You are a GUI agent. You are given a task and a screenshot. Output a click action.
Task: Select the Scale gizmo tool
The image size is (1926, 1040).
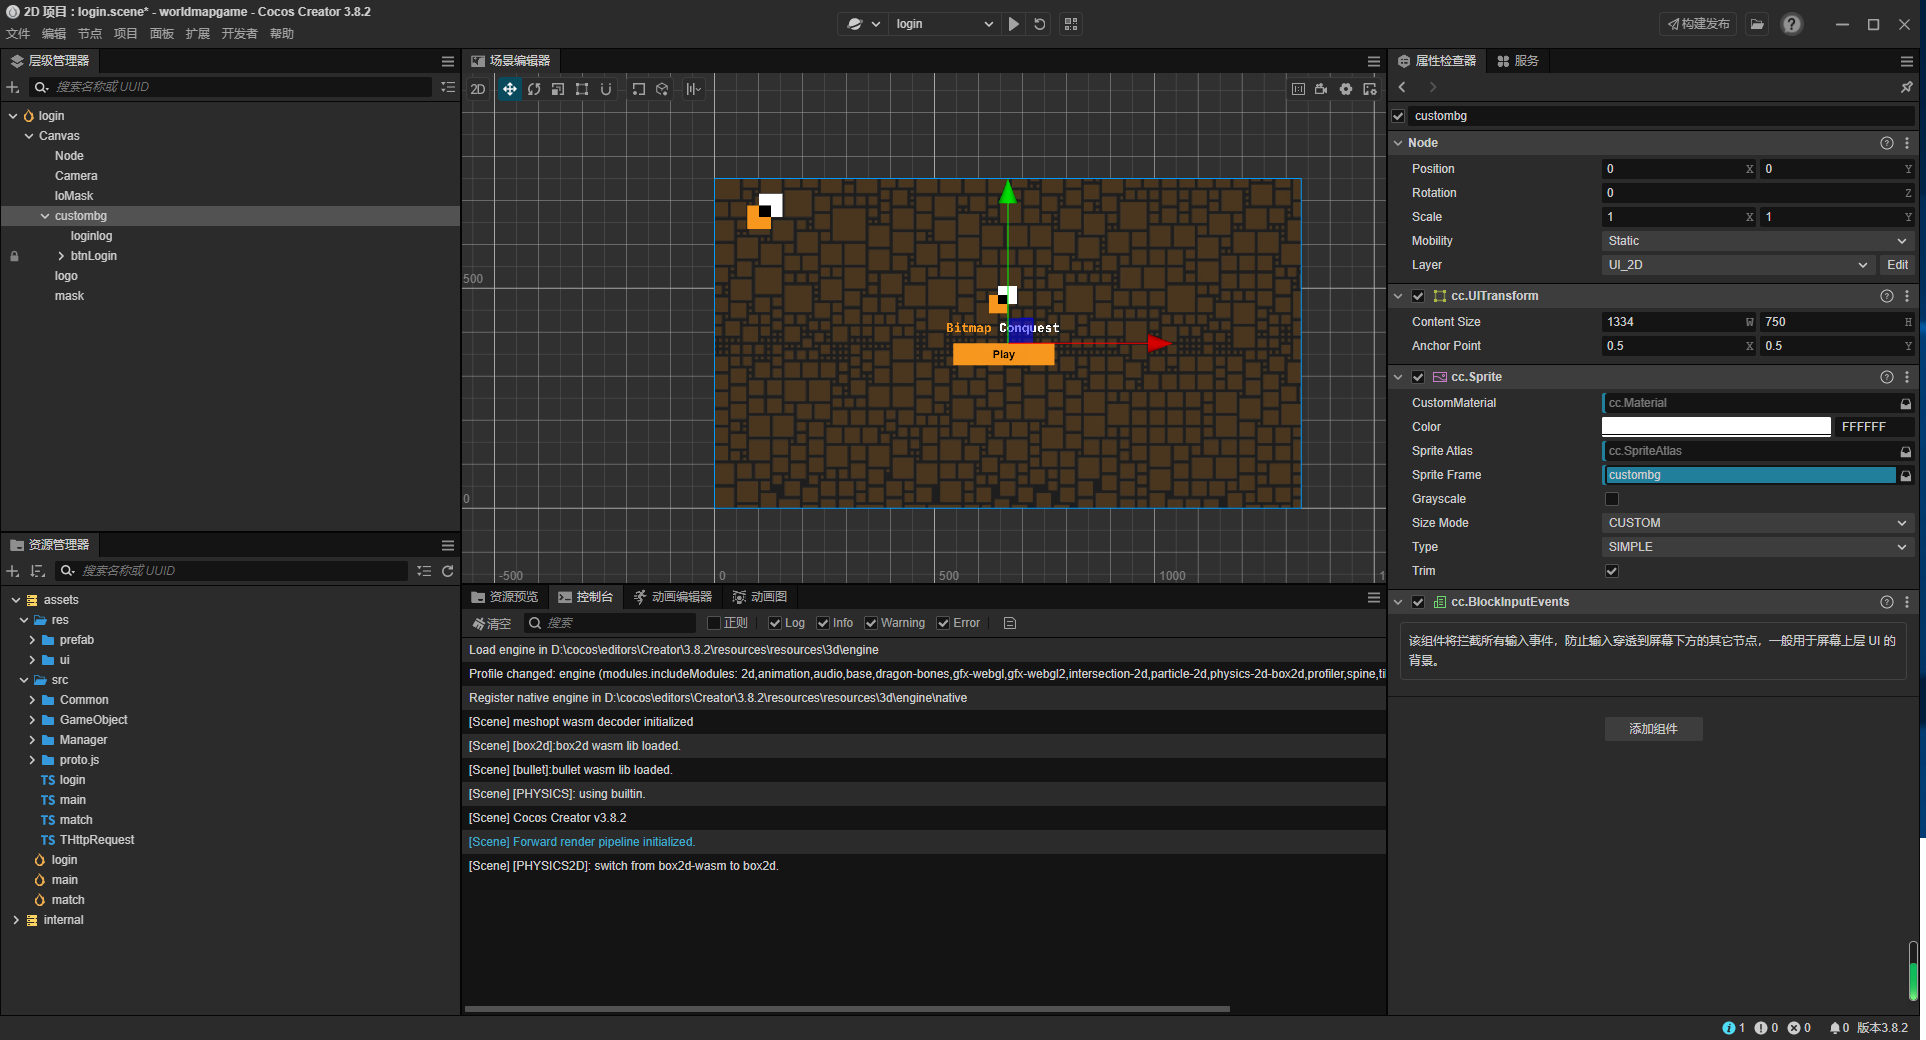tap(558, 89)
